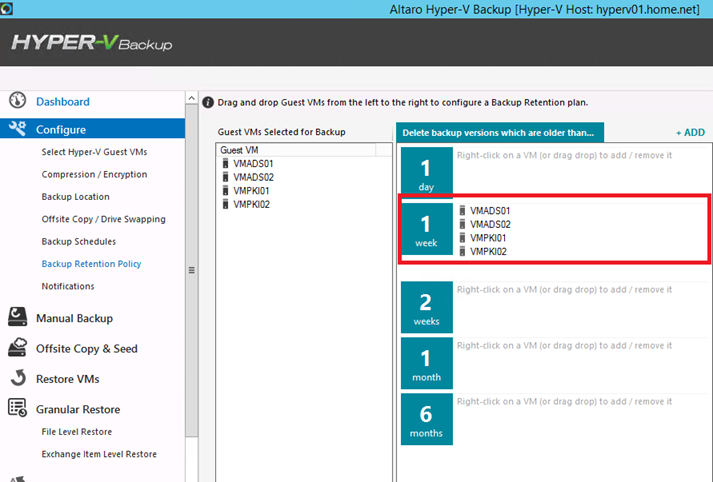This screenshot has height=482, width=713.
Task: Click server icon of VMADS01 in 1 week plan
Action: tap(462, 211)
